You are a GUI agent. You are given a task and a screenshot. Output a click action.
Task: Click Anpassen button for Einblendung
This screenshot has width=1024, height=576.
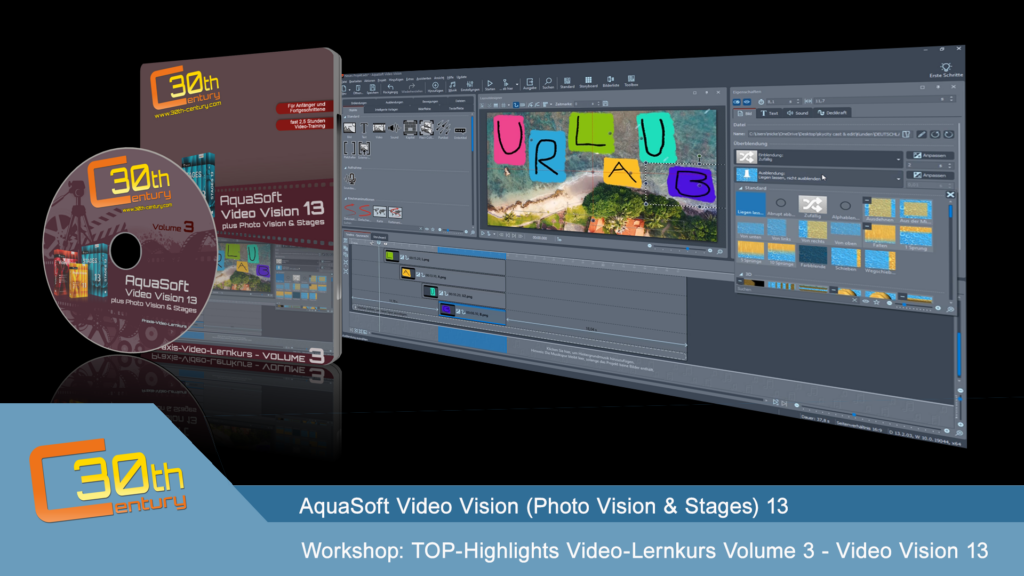point(930,155)
